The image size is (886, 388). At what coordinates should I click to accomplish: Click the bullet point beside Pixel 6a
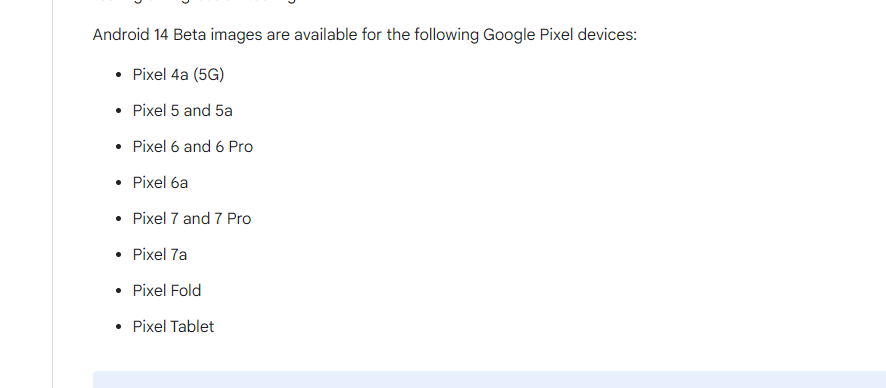(118, 183)
